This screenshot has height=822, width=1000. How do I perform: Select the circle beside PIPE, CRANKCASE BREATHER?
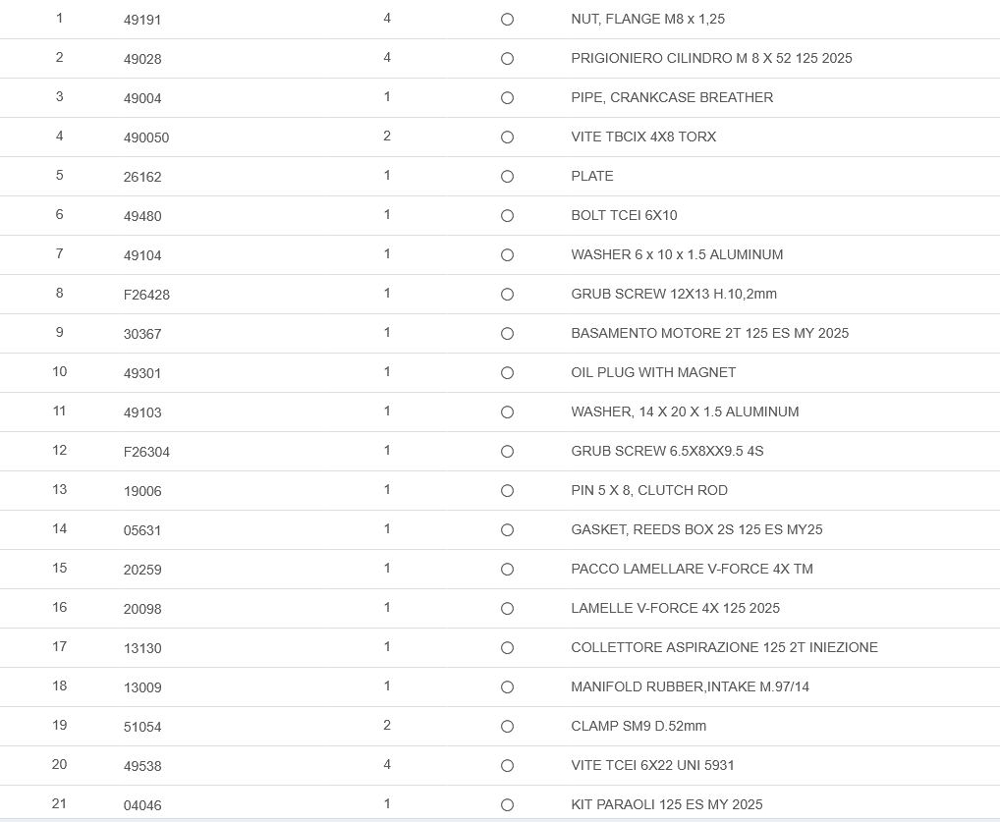[x=507, y=98]
